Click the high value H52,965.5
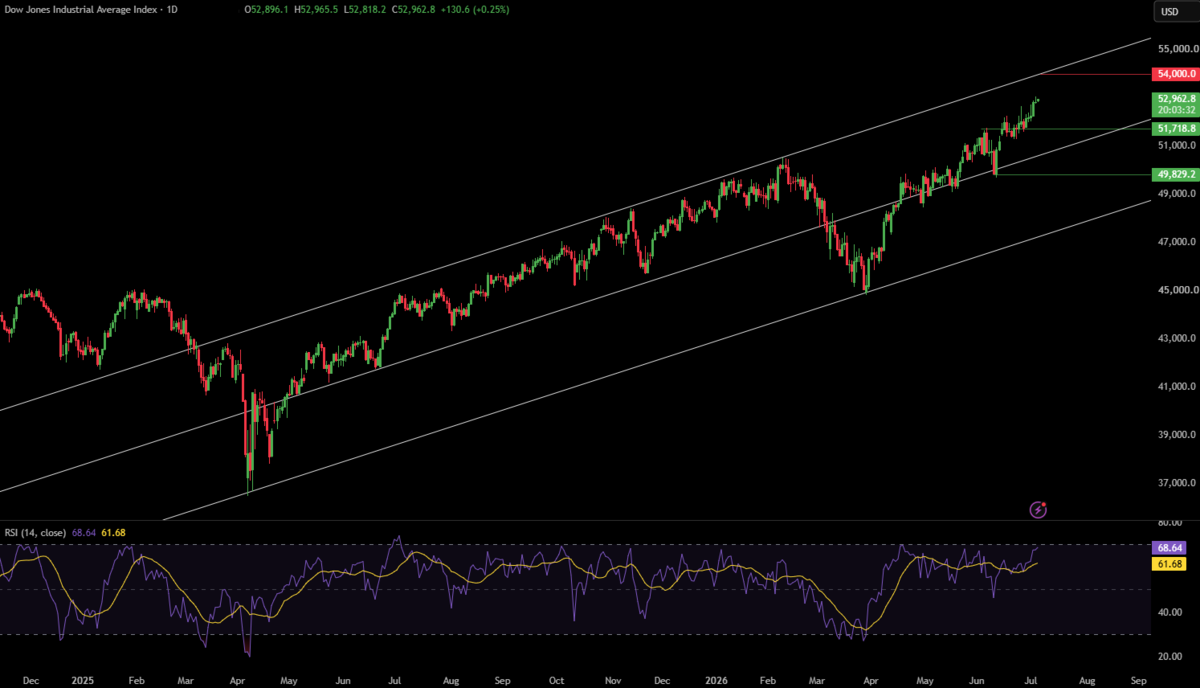This screenshot has height=688, width=1200. pyautogui.click(x=318, y=10)
